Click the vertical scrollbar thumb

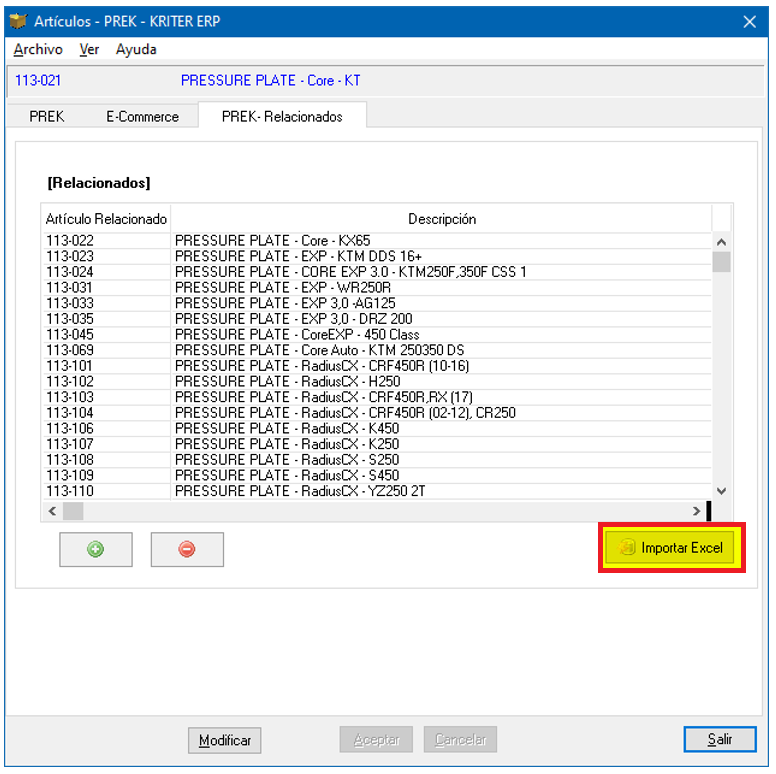(x=722, y=262)
